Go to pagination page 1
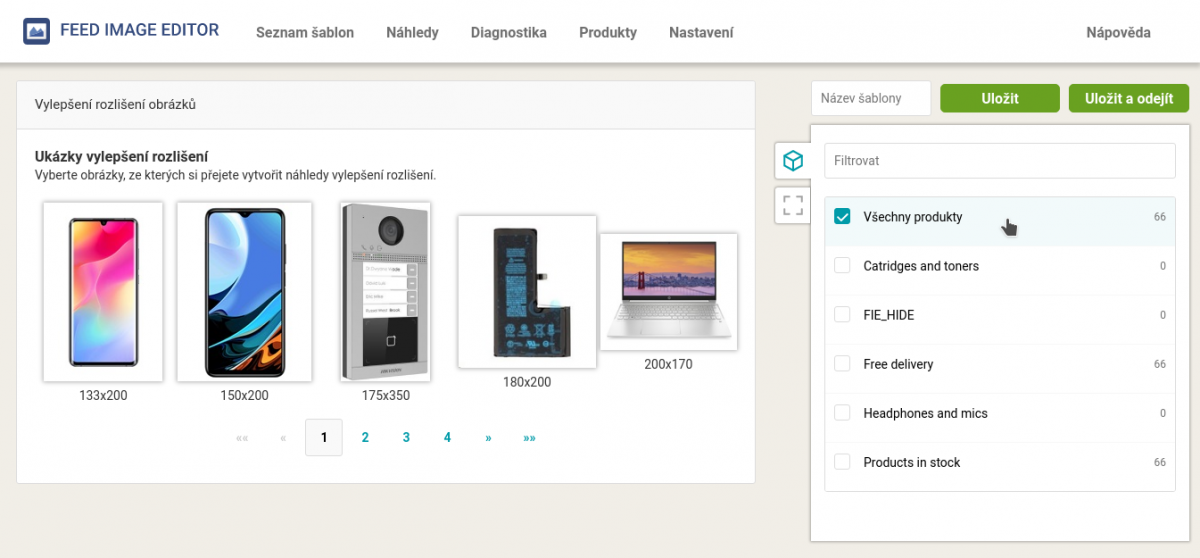This screenshot has width=1200, height=558. tap(323, 437)
